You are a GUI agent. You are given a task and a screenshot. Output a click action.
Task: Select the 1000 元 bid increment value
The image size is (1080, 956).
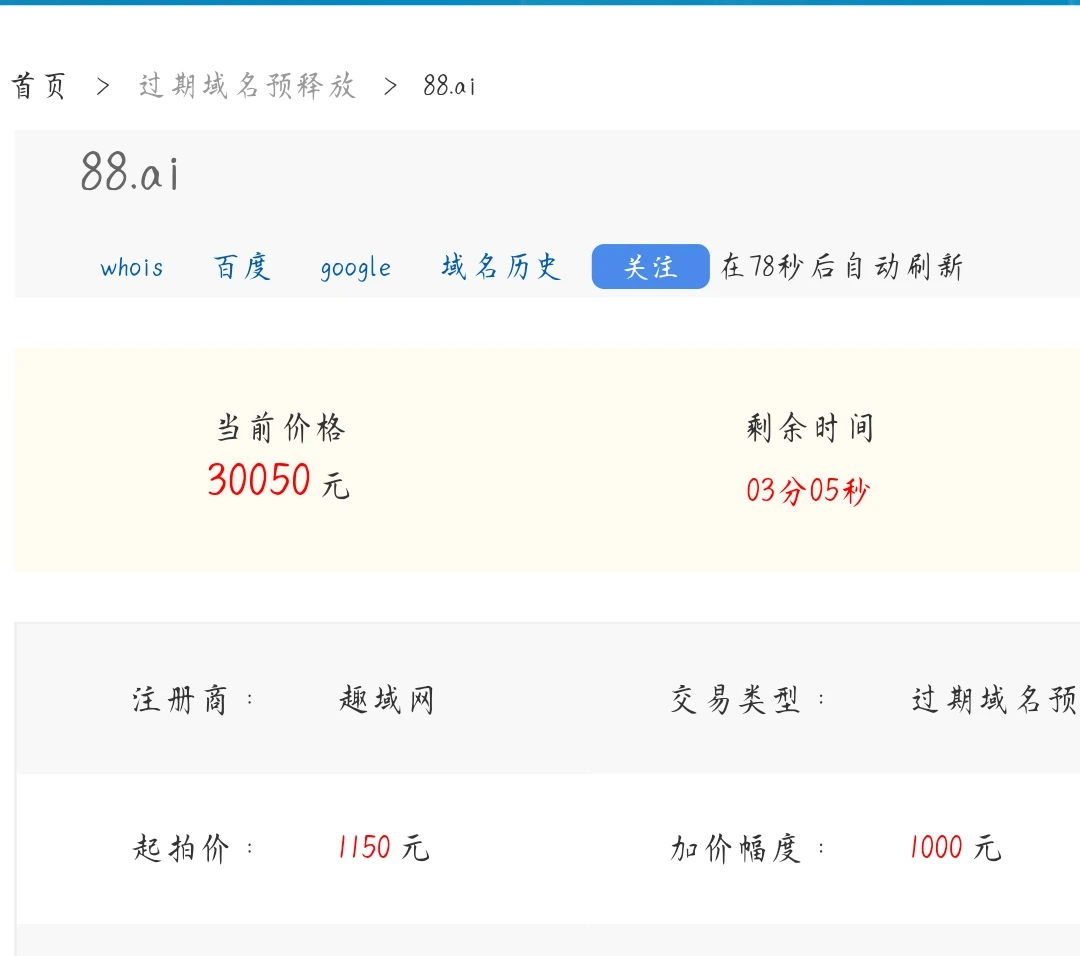click(x=954, y=848)
